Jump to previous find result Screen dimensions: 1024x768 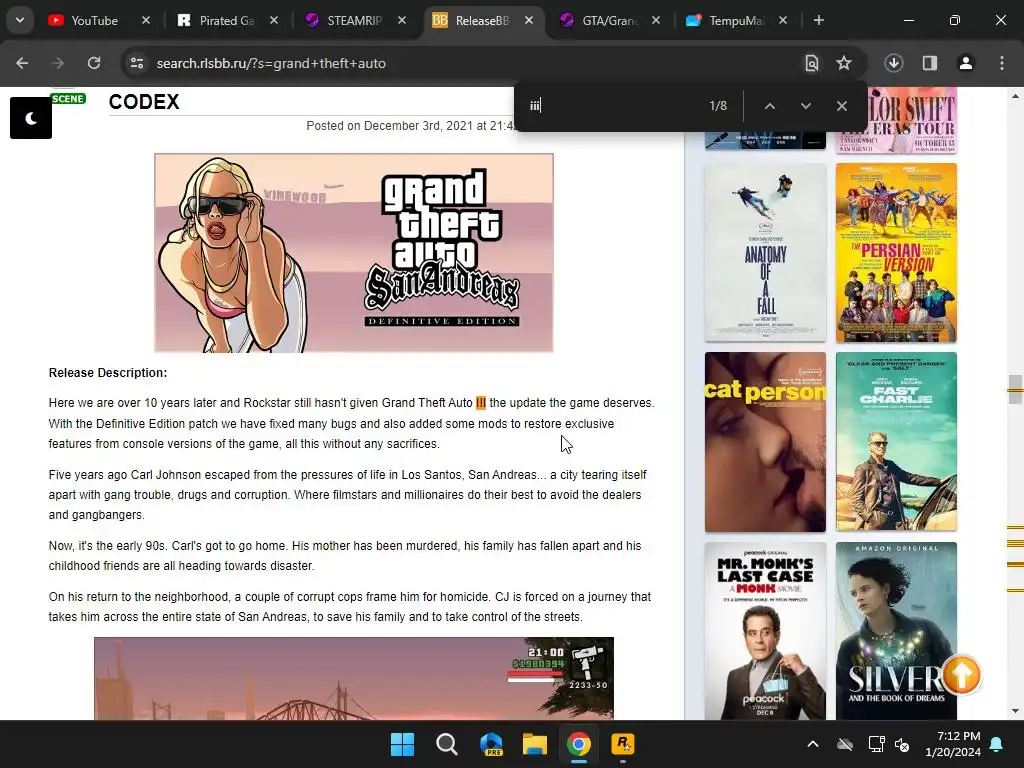click(770, 106)
